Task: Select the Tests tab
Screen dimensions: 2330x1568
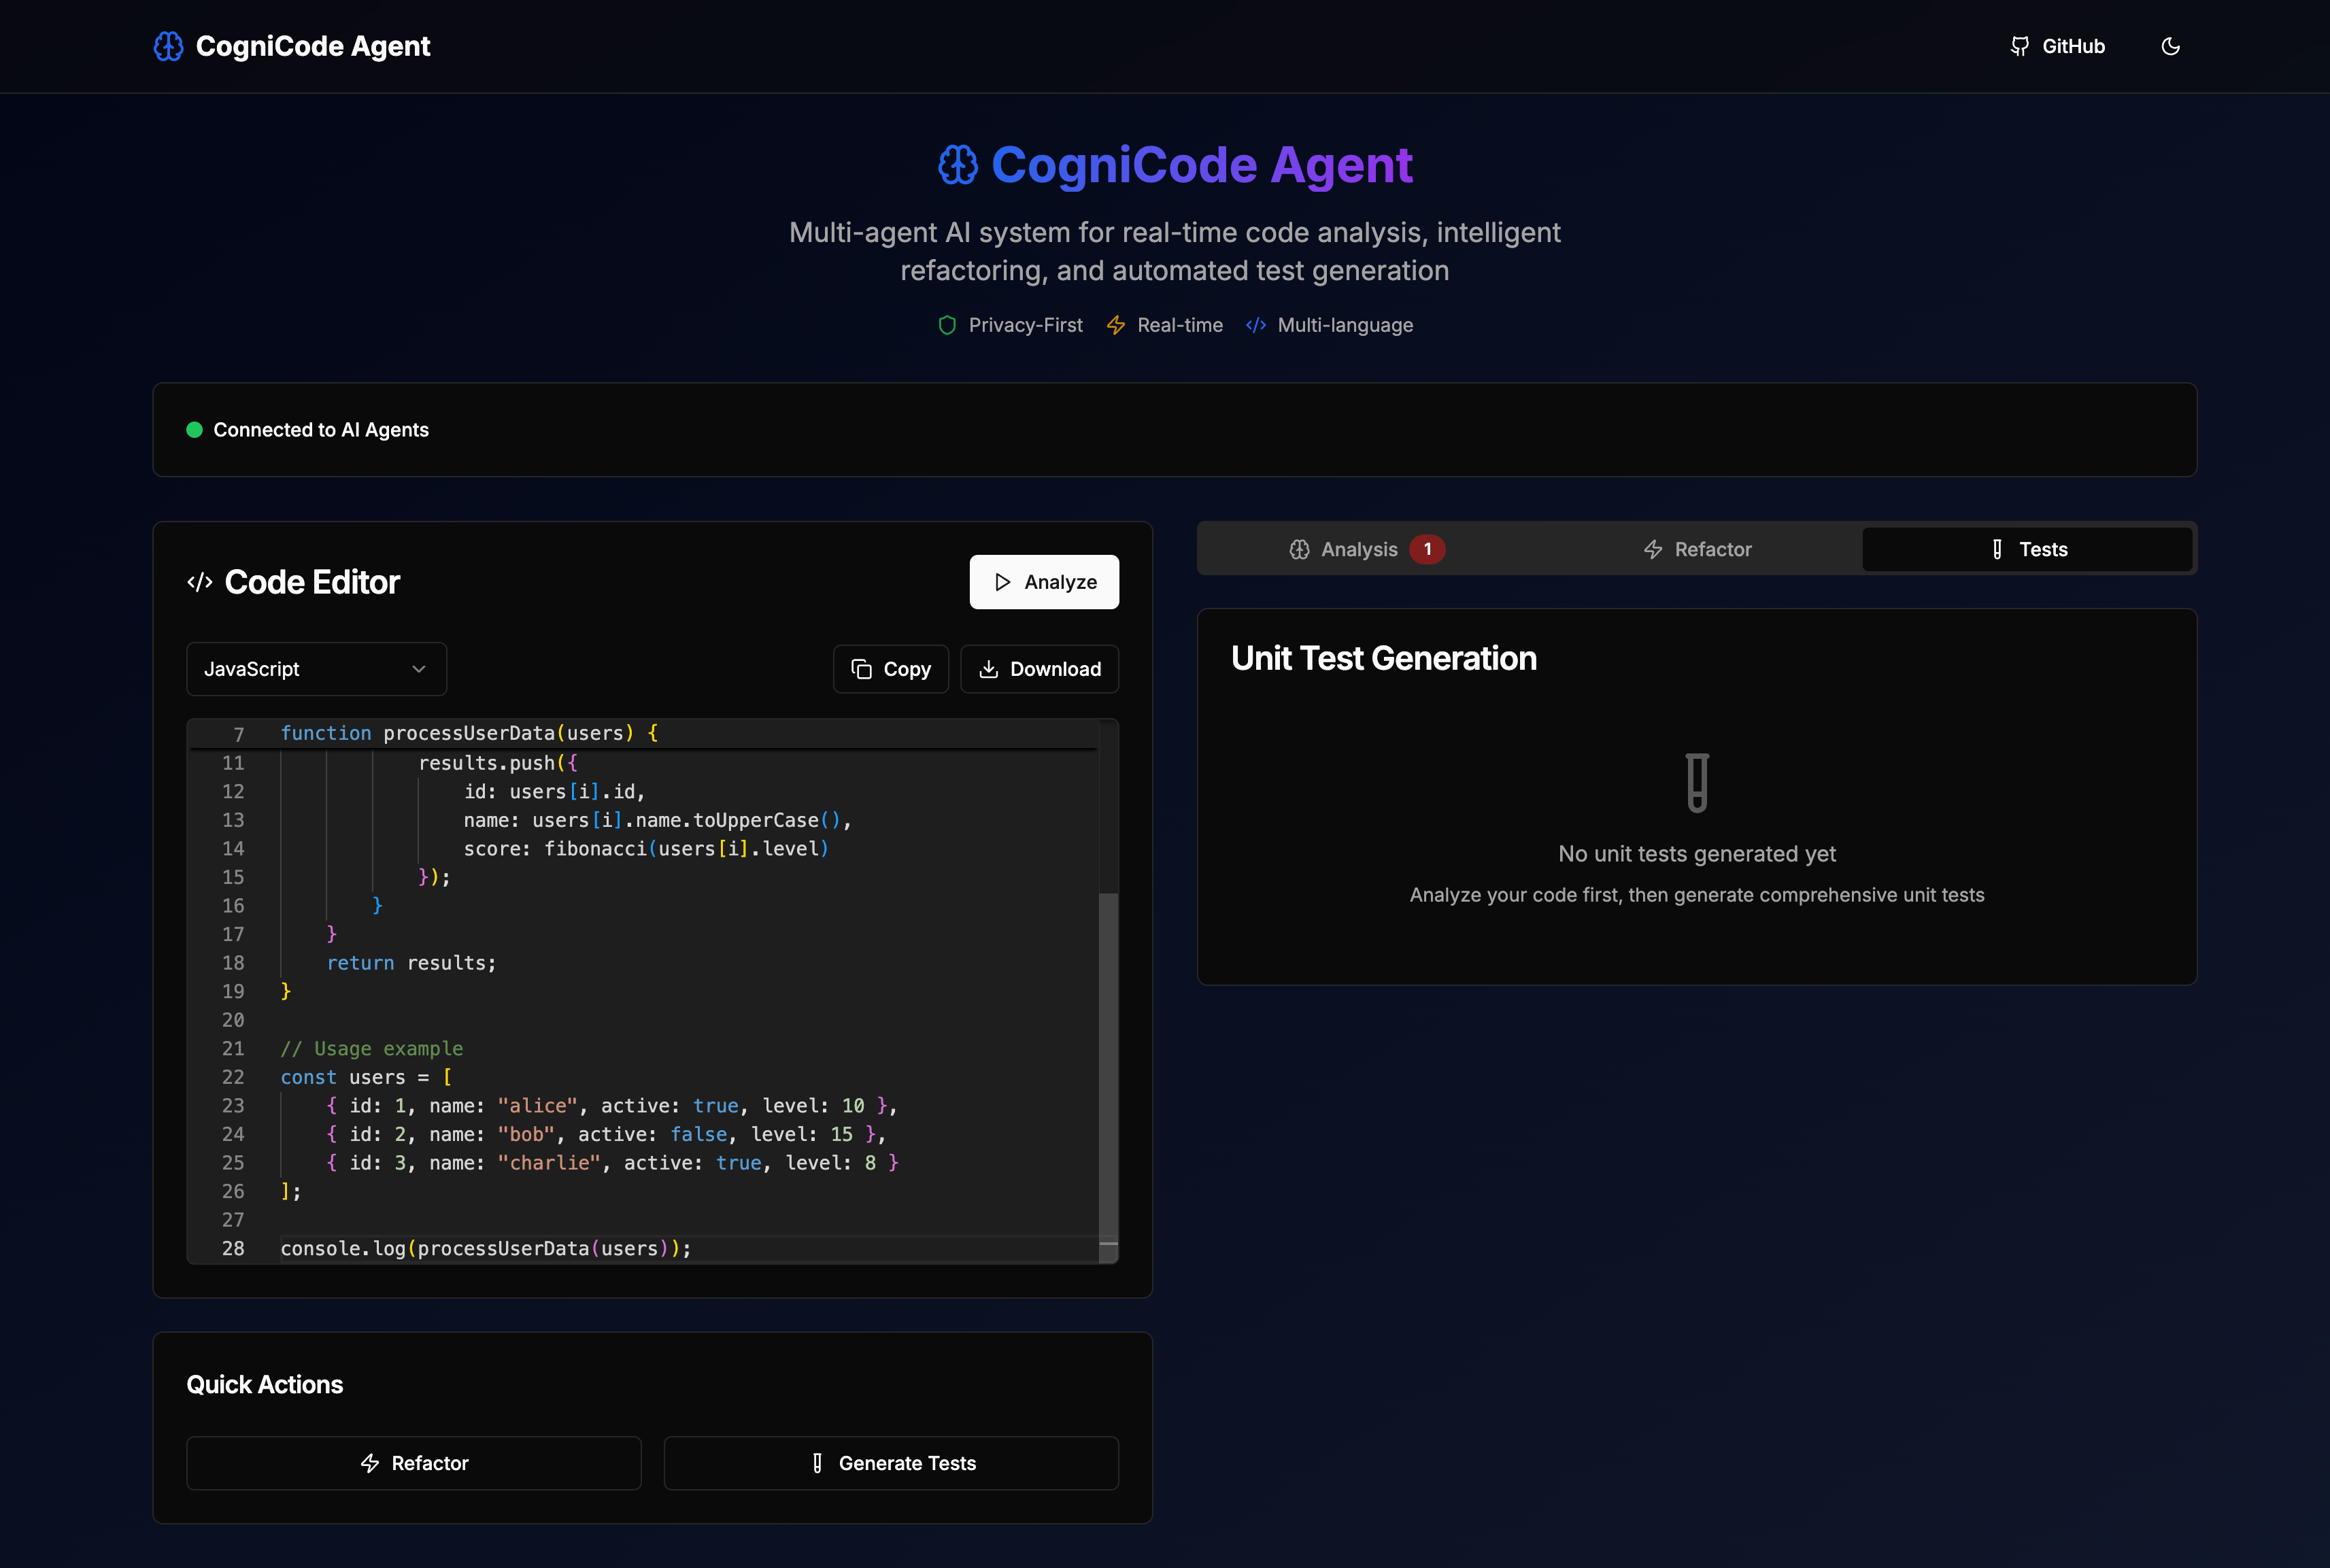Action: (2027, 549)
